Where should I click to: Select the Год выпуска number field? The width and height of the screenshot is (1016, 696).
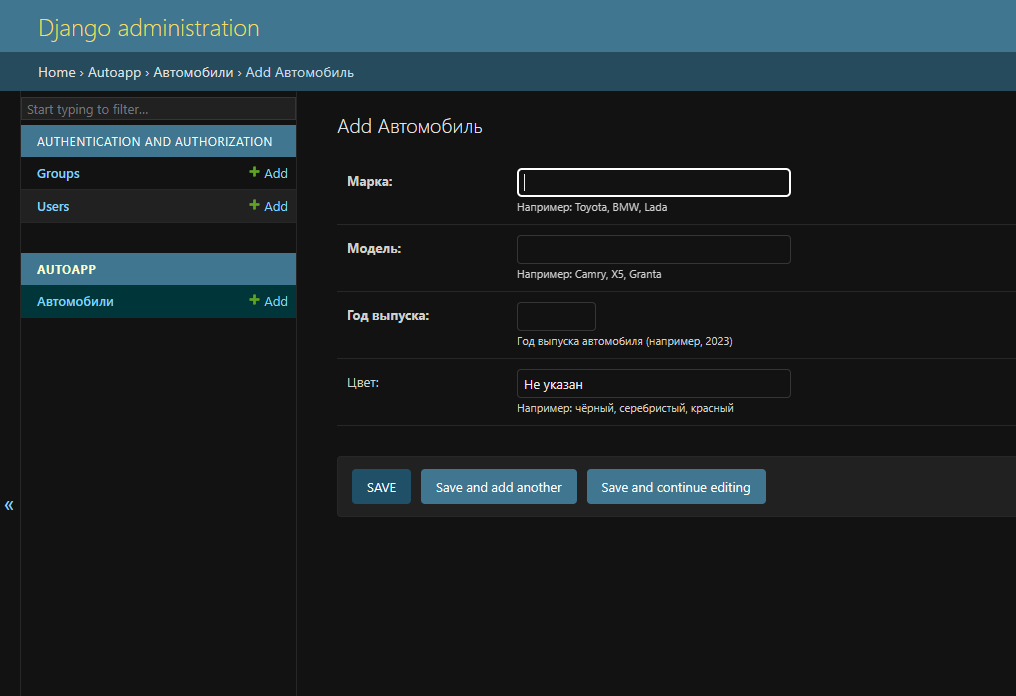click(x=555, y=317)
